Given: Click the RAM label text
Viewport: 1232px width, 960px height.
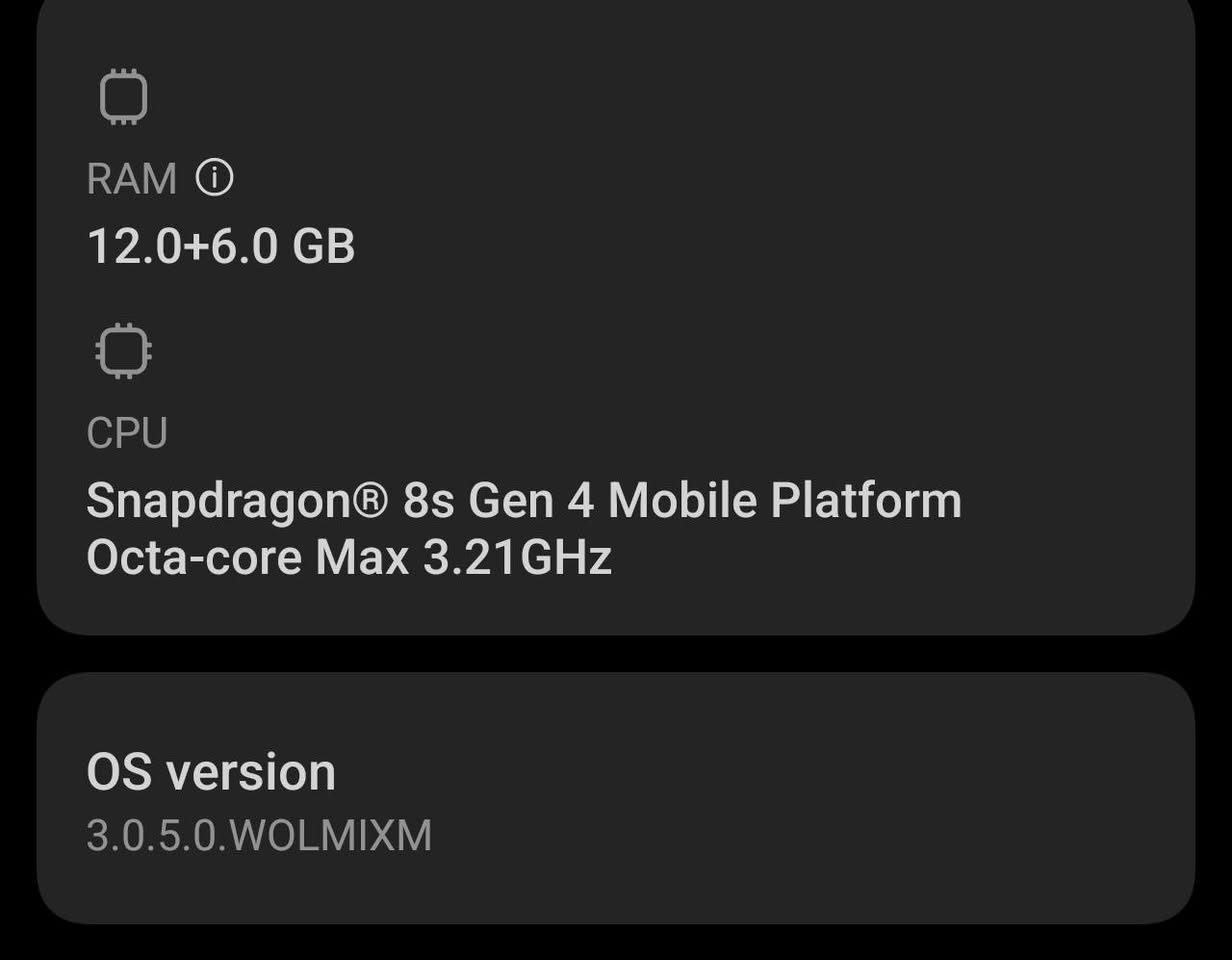Looking at the screenshot, I should pyautogui.click(x=131, y=180).
